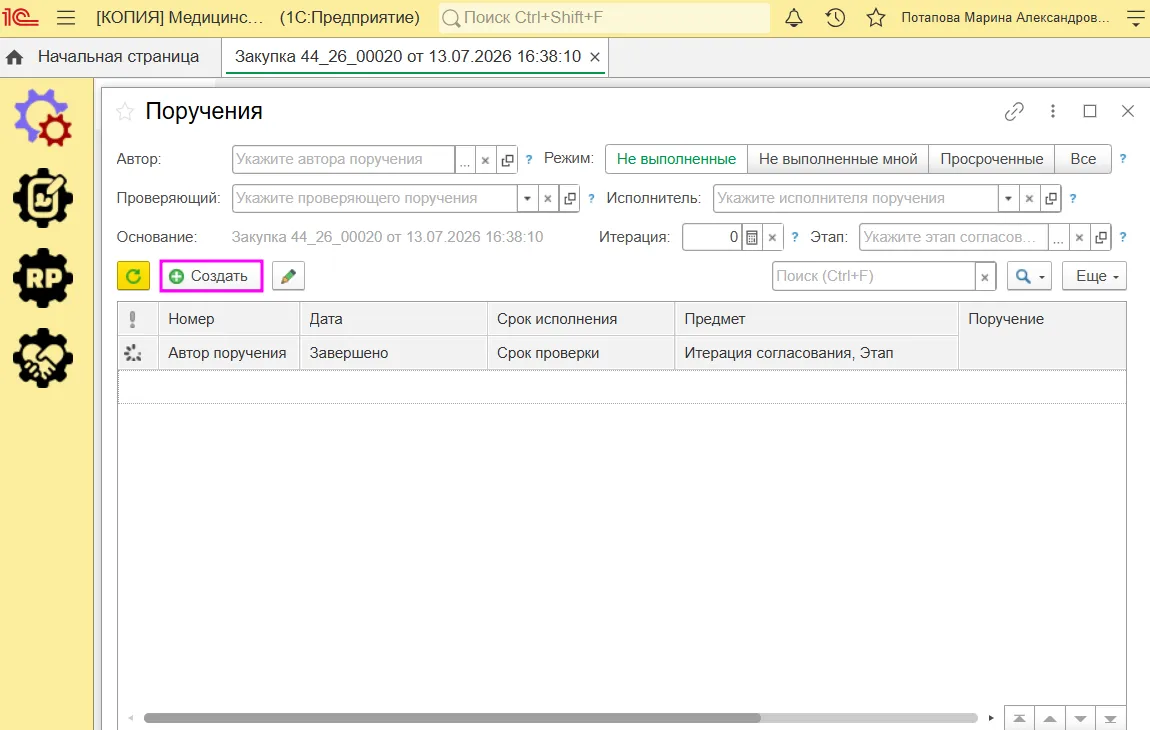Viewport: 1150px width, 730px height.
Task: Click the home icon
Action: click(x=15, y=57)
